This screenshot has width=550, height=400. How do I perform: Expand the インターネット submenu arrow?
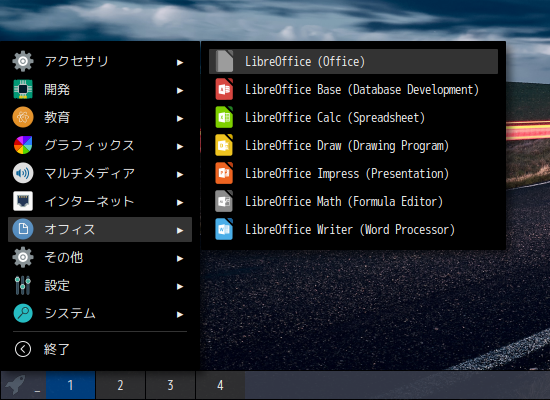[x=180, y=202]
